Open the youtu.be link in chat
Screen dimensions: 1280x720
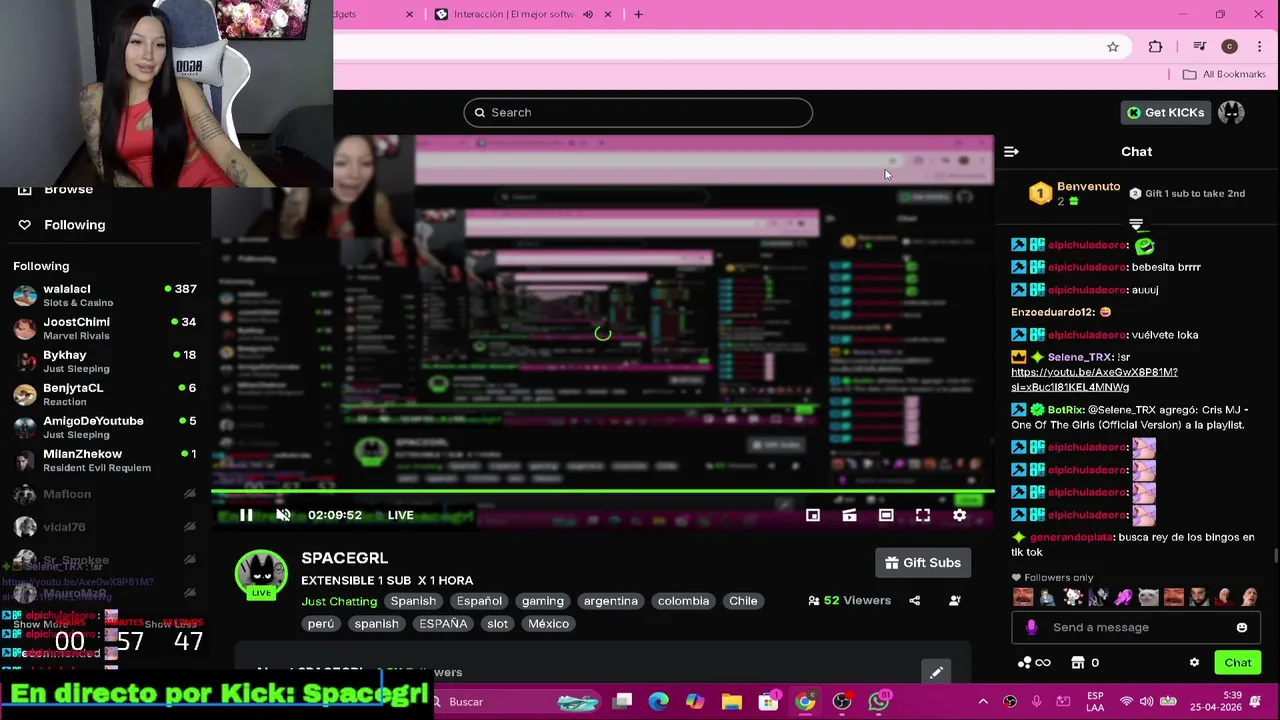1094,379
